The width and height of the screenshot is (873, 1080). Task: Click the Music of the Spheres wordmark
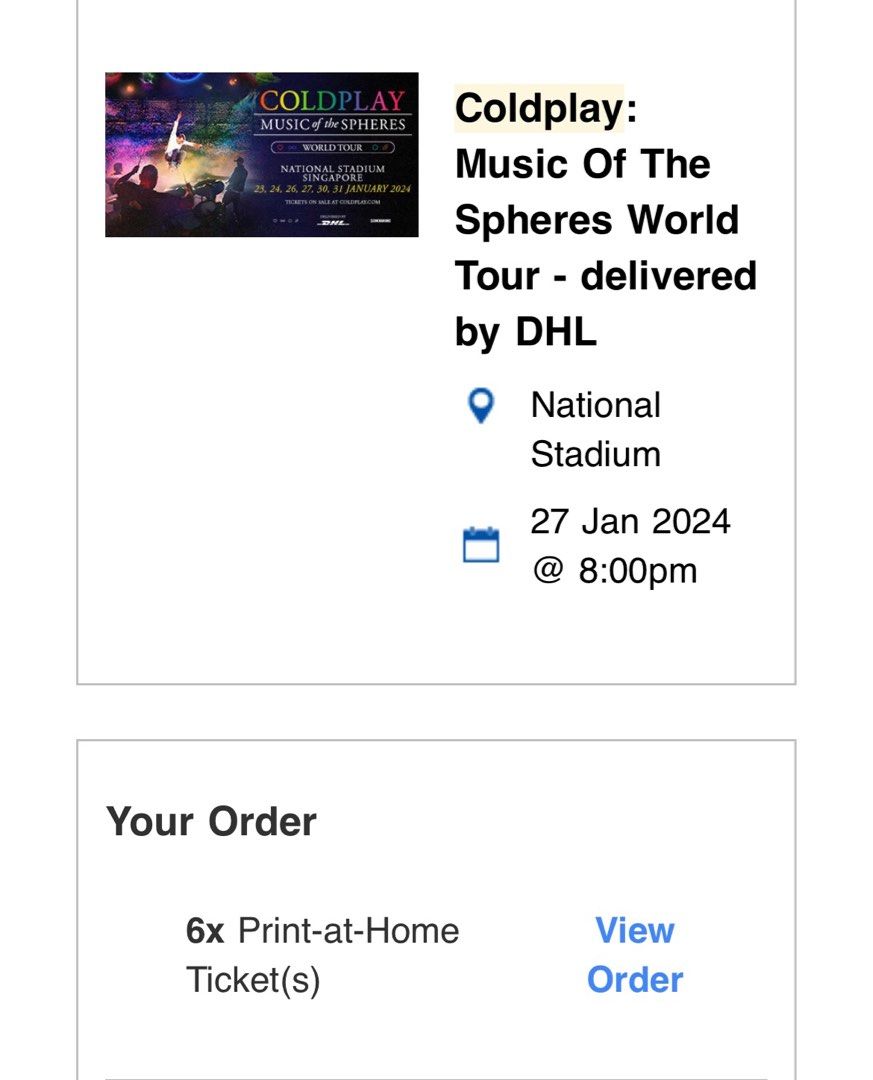tap(331, 123)
